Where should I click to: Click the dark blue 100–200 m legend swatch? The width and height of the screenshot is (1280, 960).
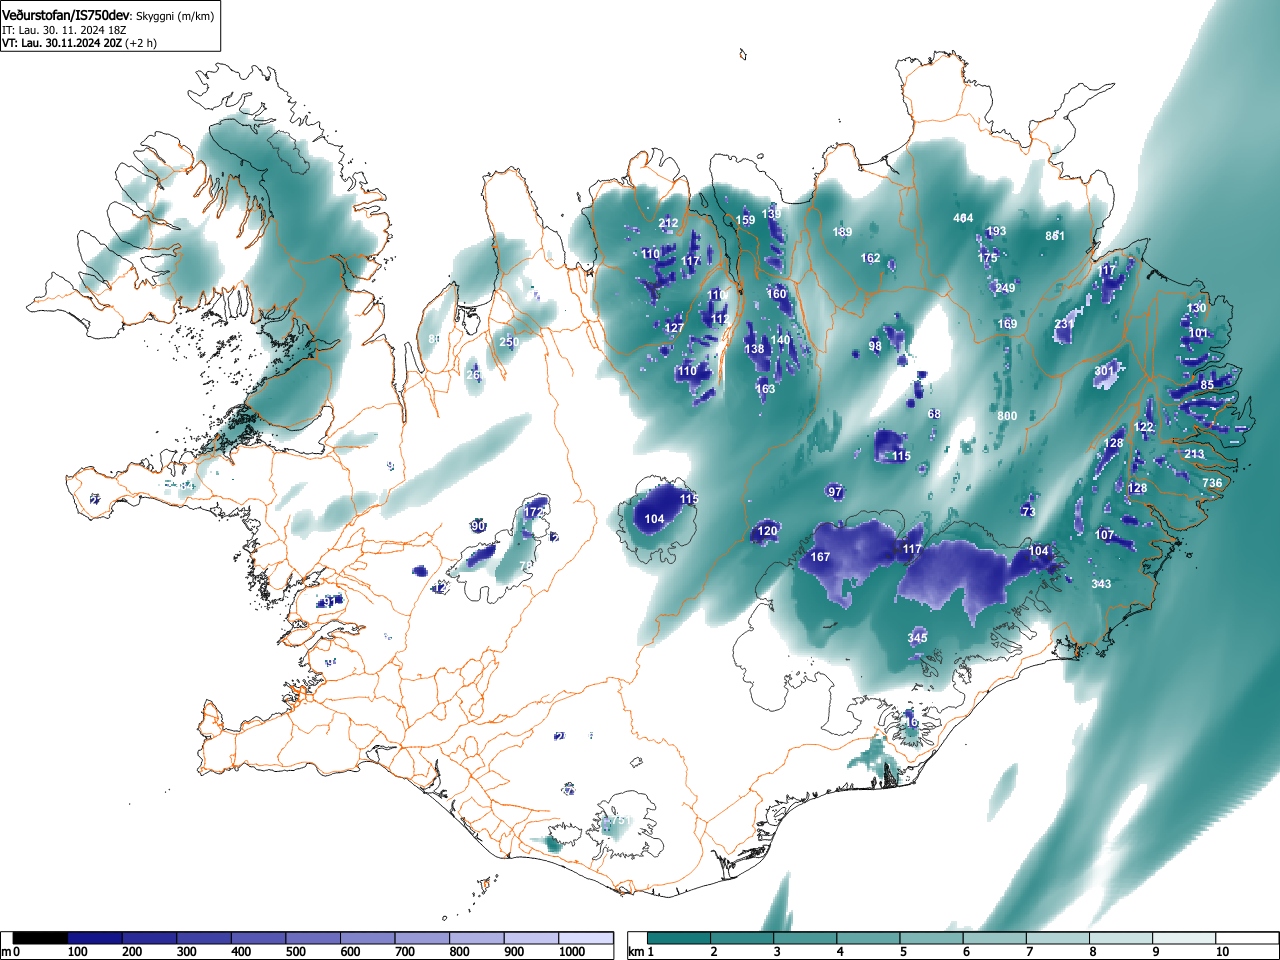[95, 938]
